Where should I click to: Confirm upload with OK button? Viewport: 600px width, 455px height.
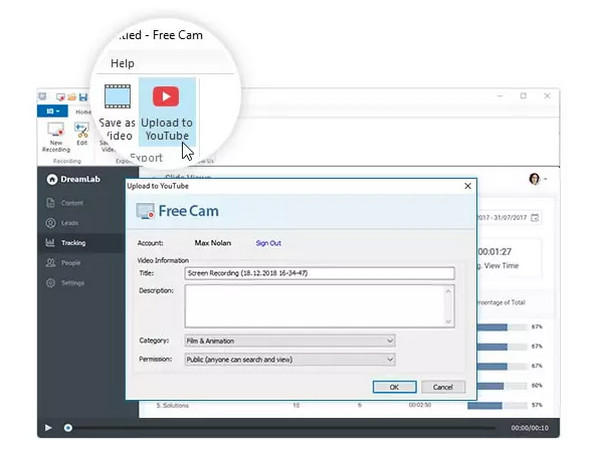(395, 387)
